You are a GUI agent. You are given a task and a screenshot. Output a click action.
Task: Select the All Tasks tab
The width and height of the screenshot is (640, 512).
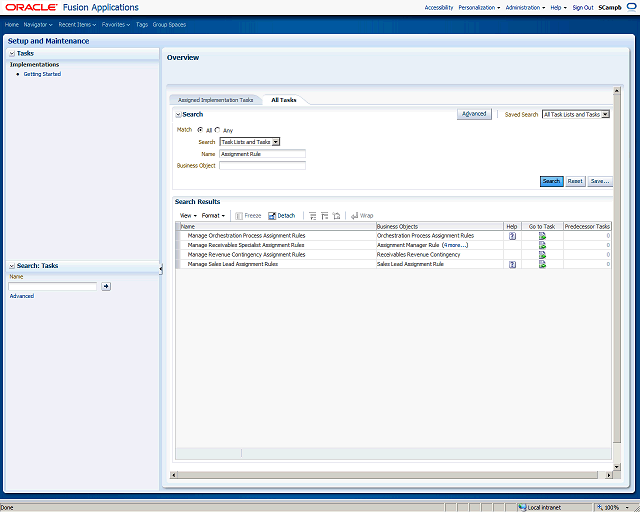(x=284, y=100)
